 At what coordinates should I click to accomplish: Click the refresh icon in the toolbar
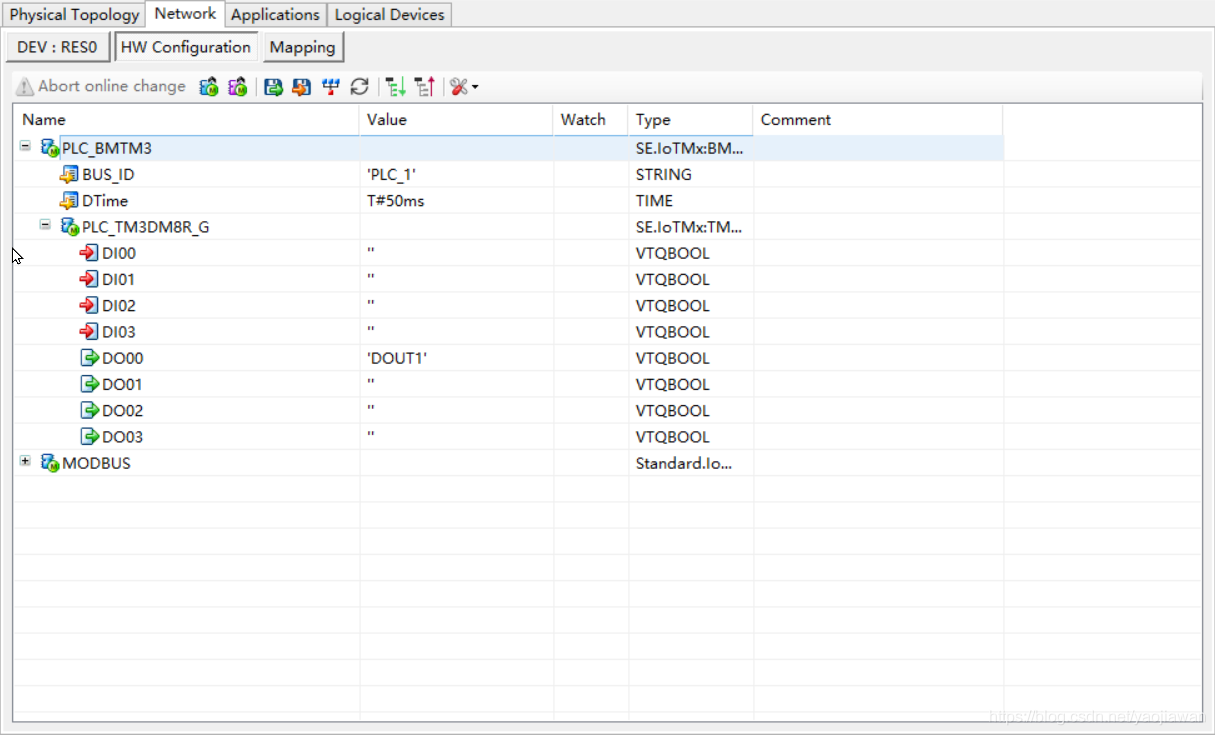[x=360, y=87]
